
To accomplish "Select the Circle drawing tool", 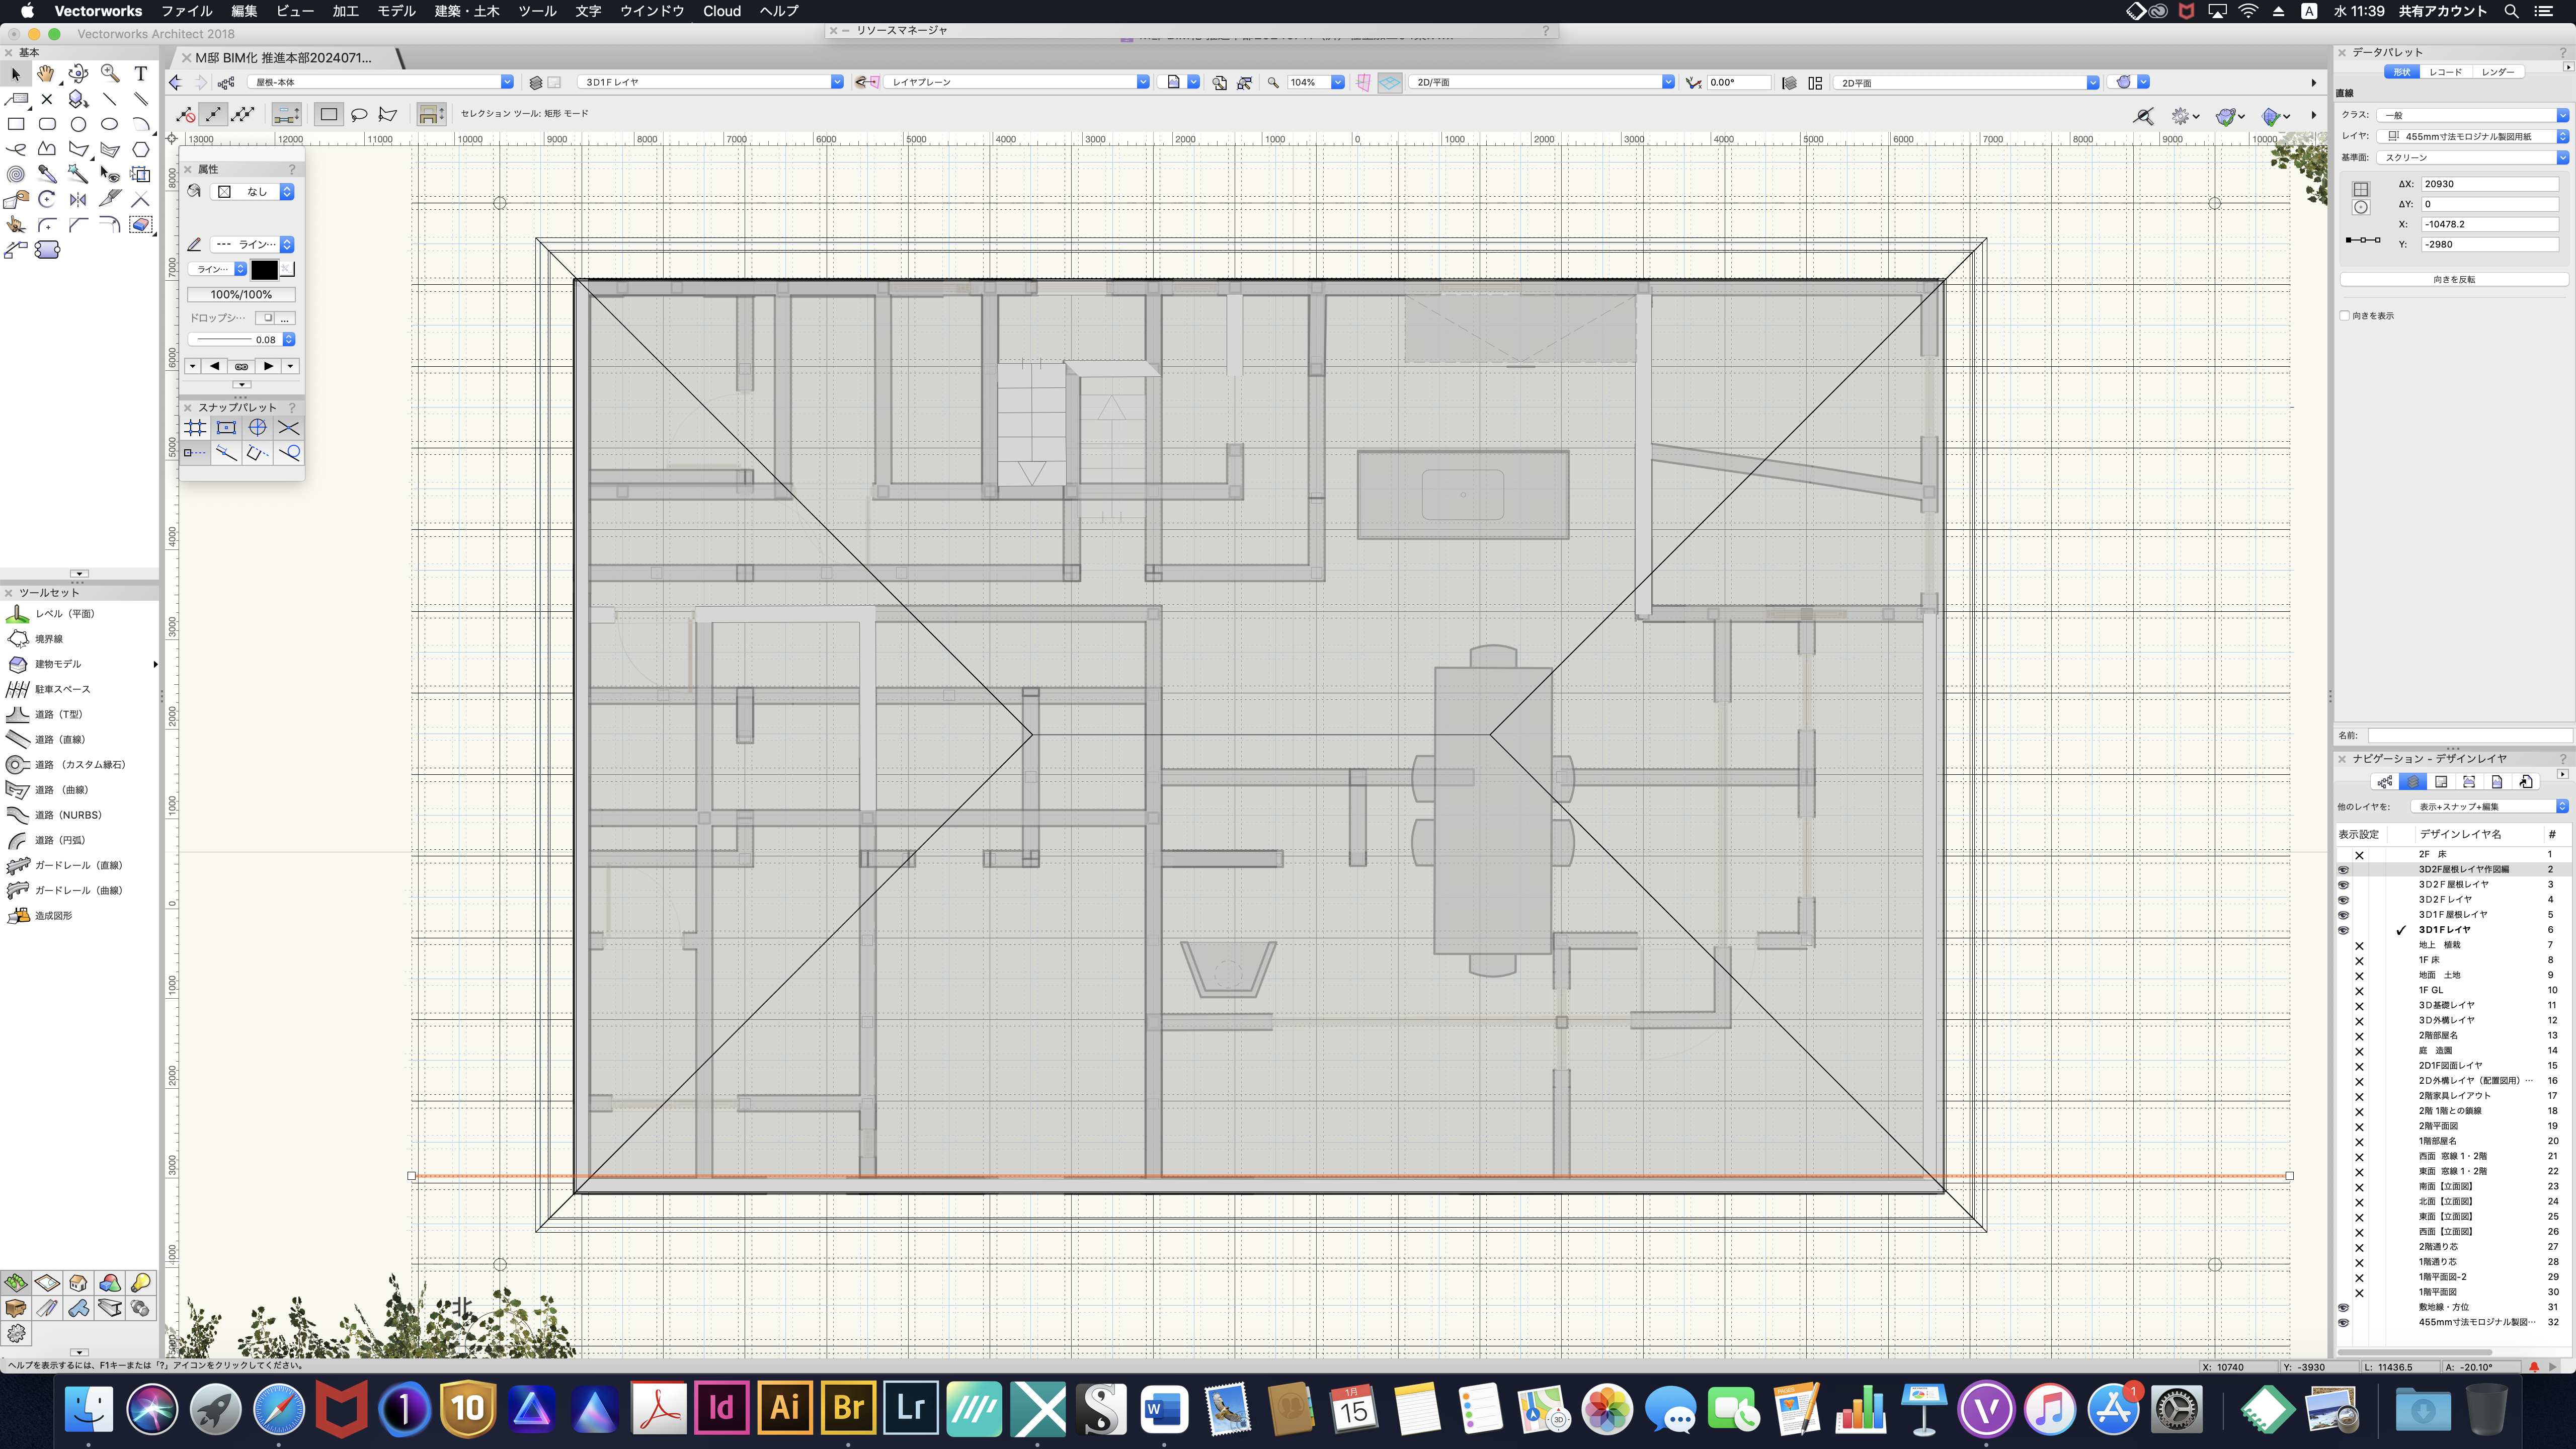I will [x=78, y=124].
